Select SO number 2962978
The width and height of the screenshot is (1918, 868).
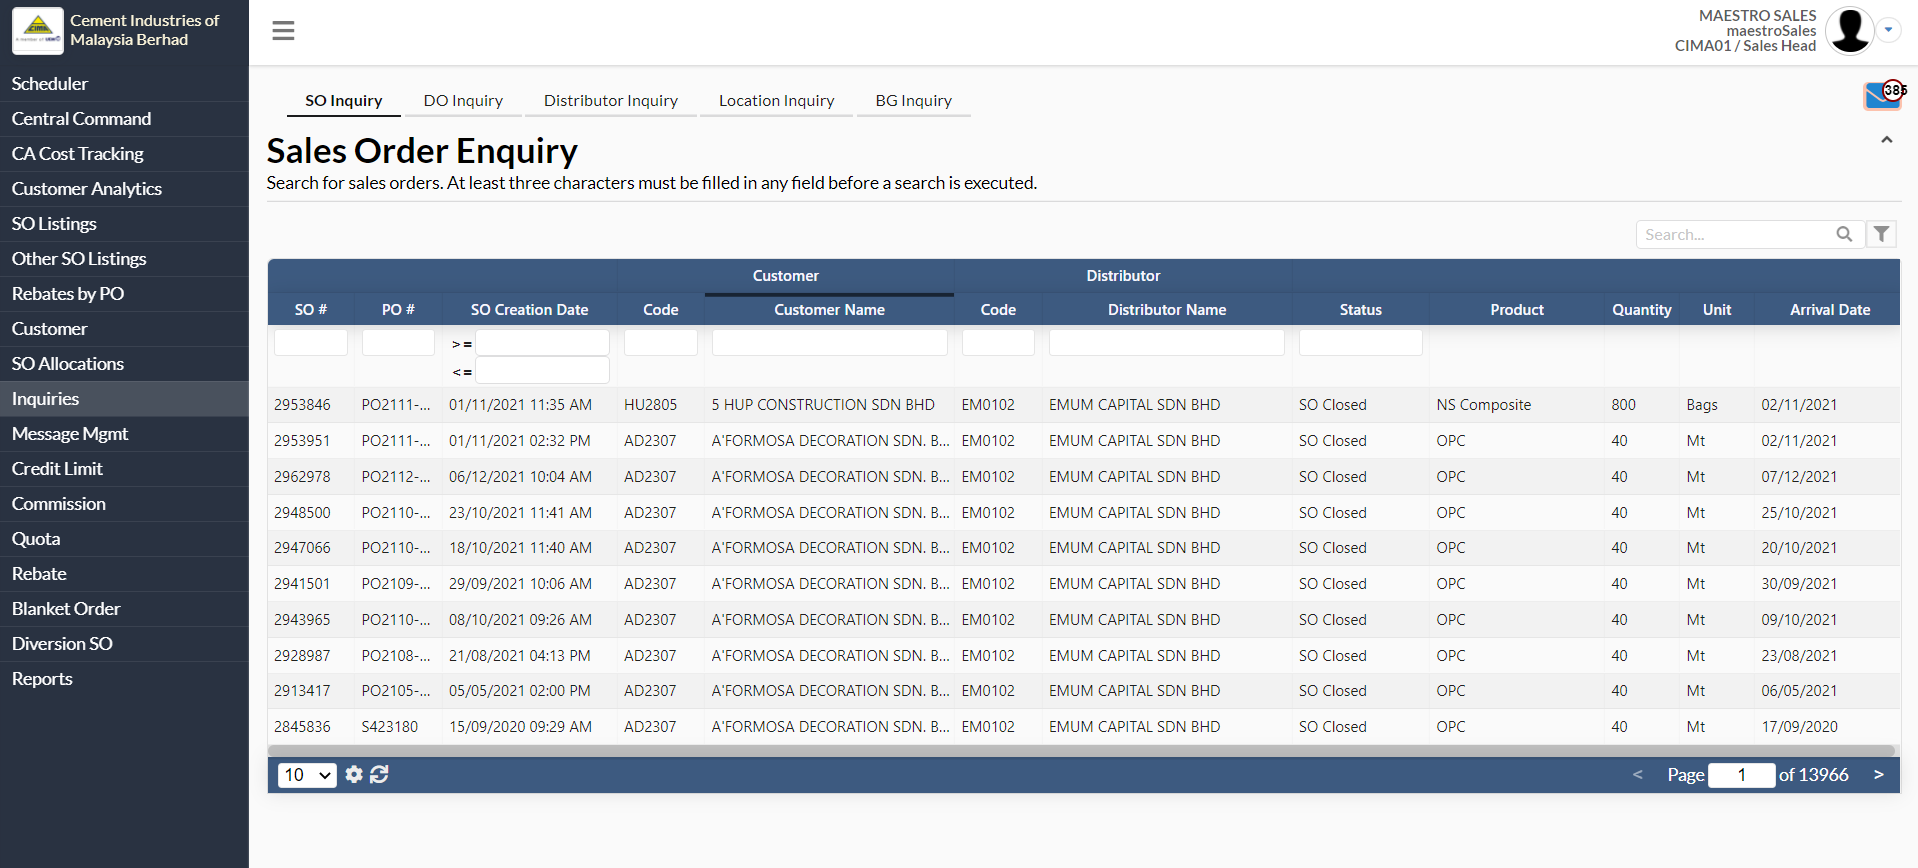pyautogui.click(x=302, y=477)
